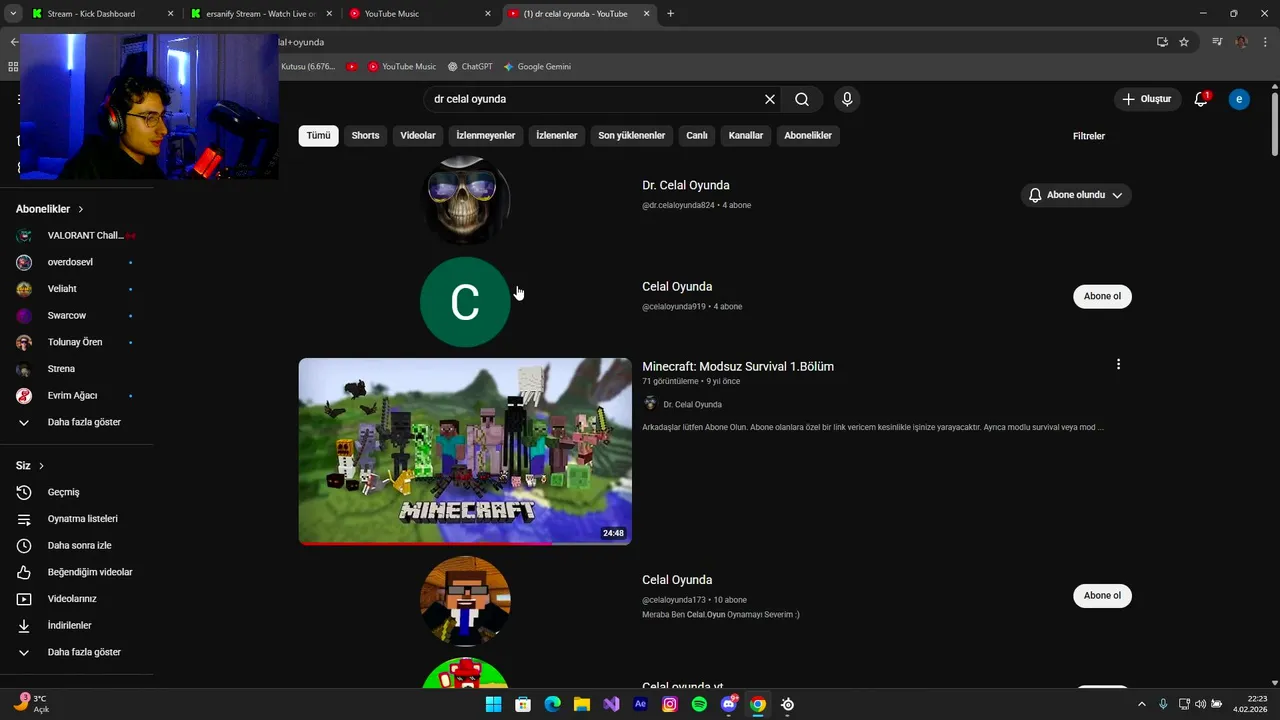Open After Effects from the taskbar
Image resolution: width=1280 pixels, height=720 pixels.
tap(641, 704)
